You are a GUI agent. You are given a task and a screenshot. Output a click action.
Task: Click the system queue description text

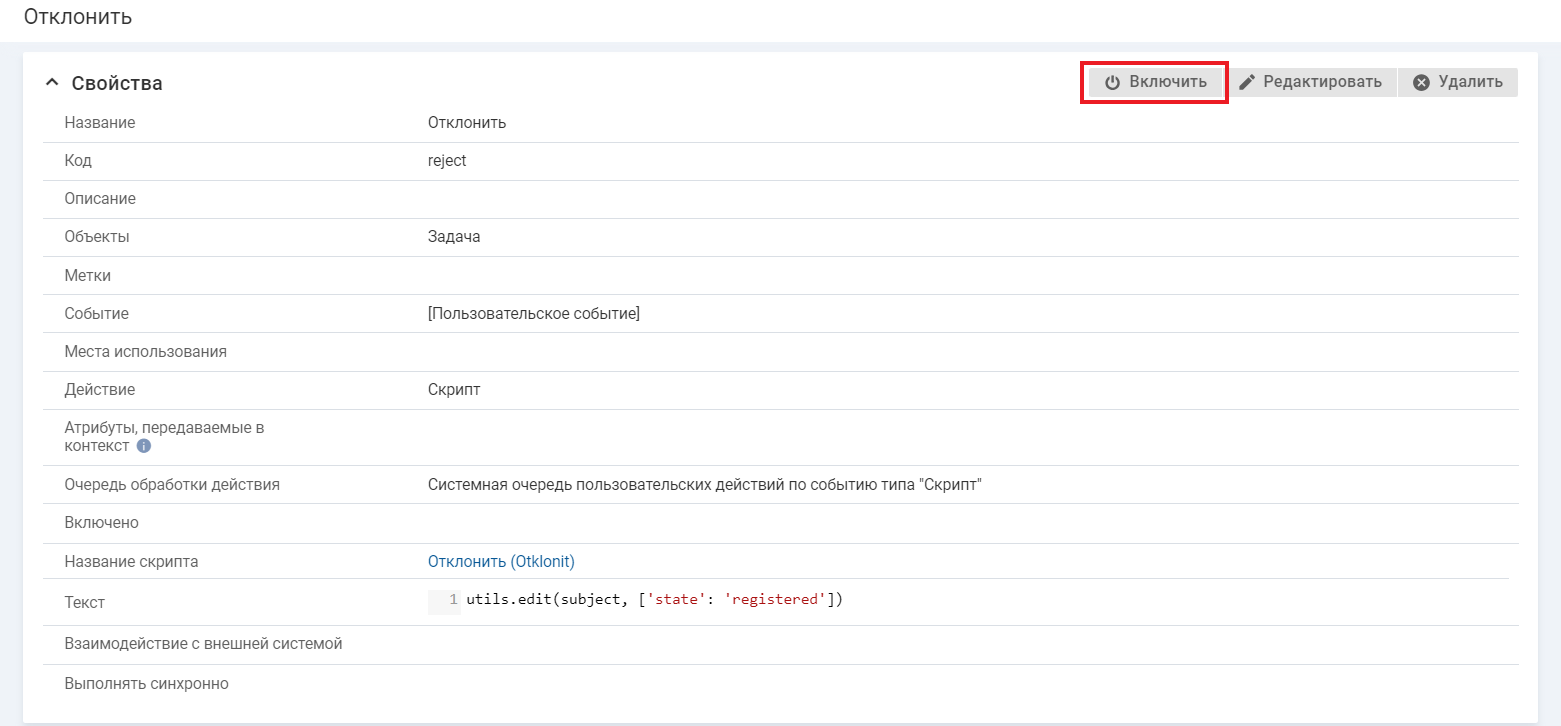705,484
